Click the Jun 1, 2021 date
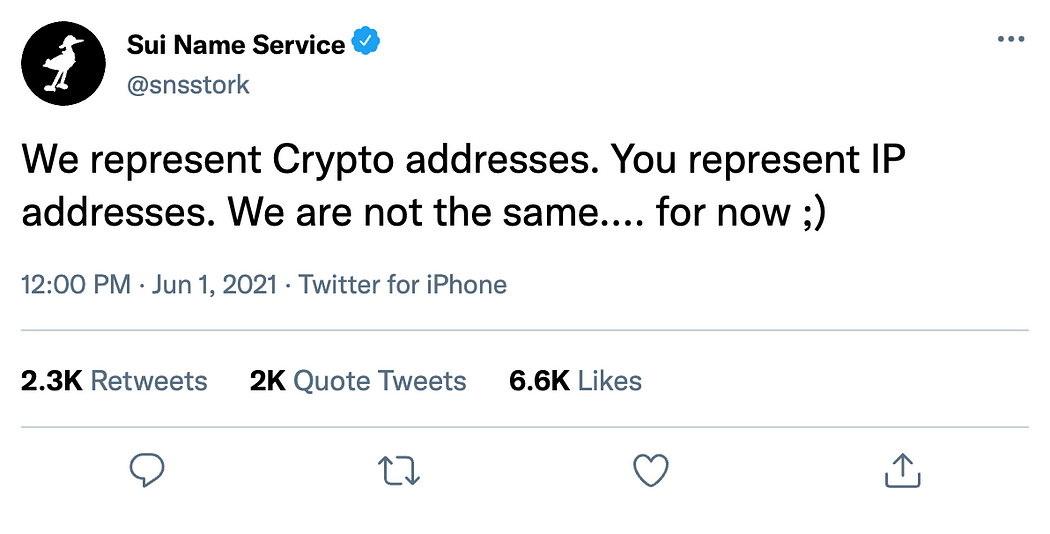Screen dimensions: 1050x534 point(214,285)
